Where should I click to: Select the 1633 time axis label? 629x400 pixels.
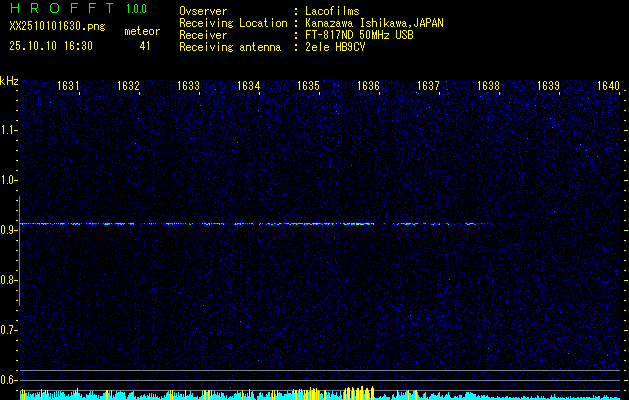point(189,86)
